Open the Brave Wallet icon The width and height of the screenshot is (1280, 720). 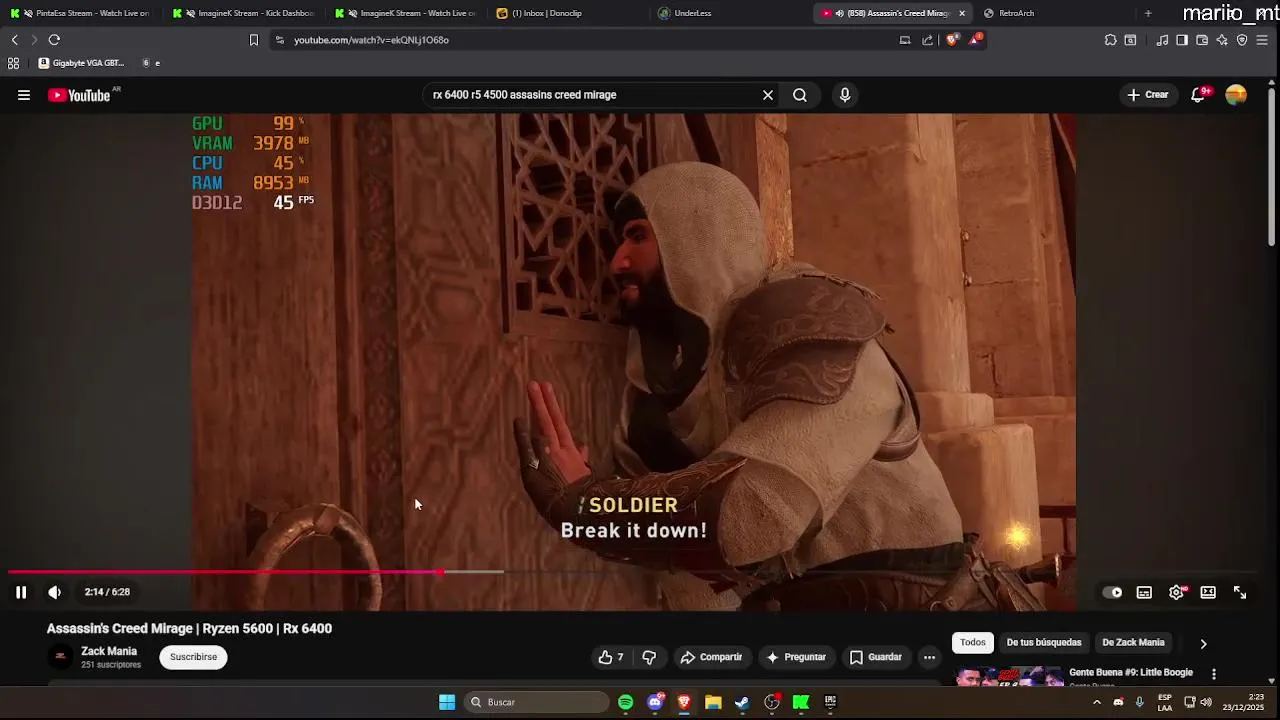[1202, 40]
